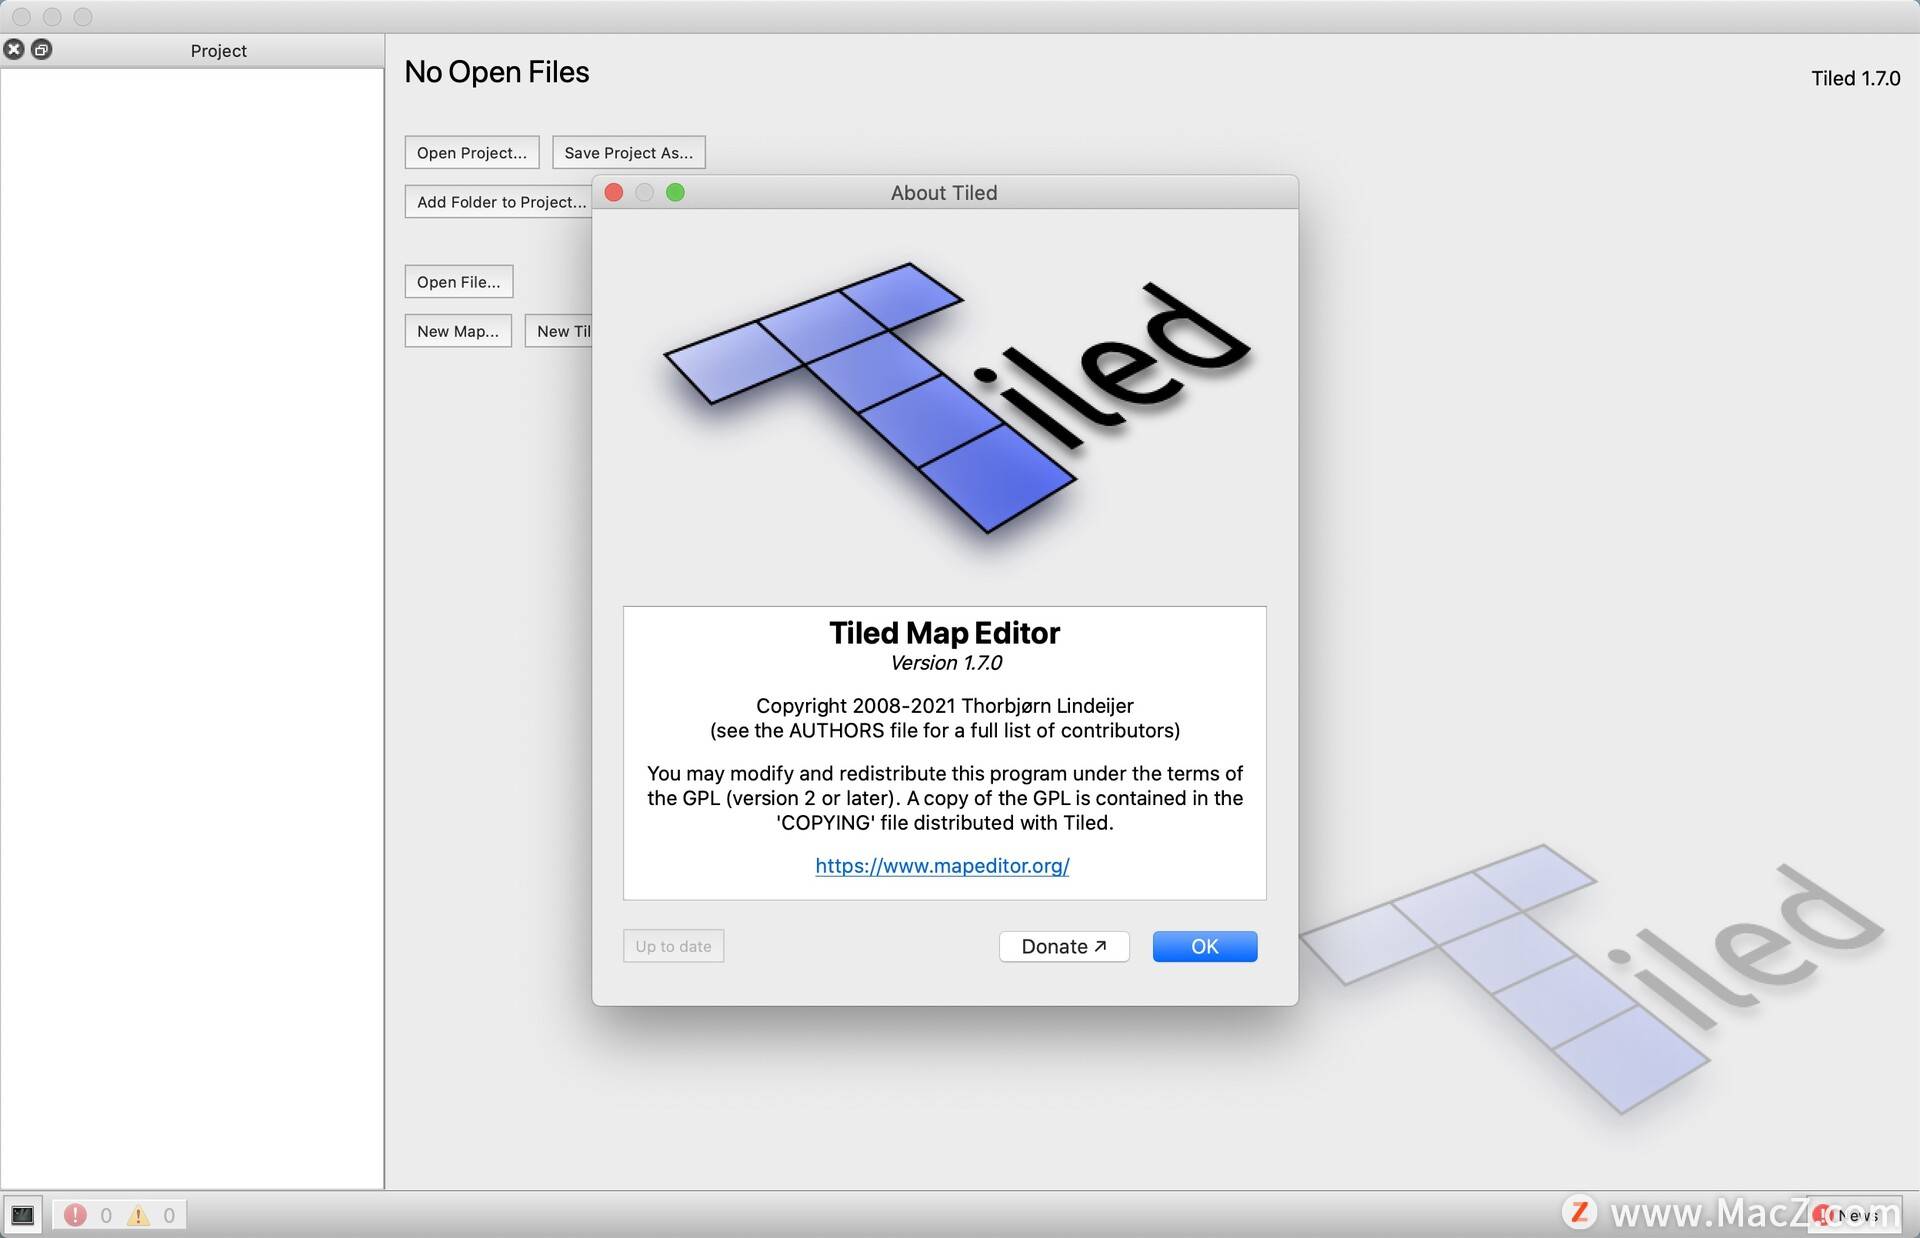Click Save Project As... button
Screen dimensions: 1920x1238
click(628, 152)
